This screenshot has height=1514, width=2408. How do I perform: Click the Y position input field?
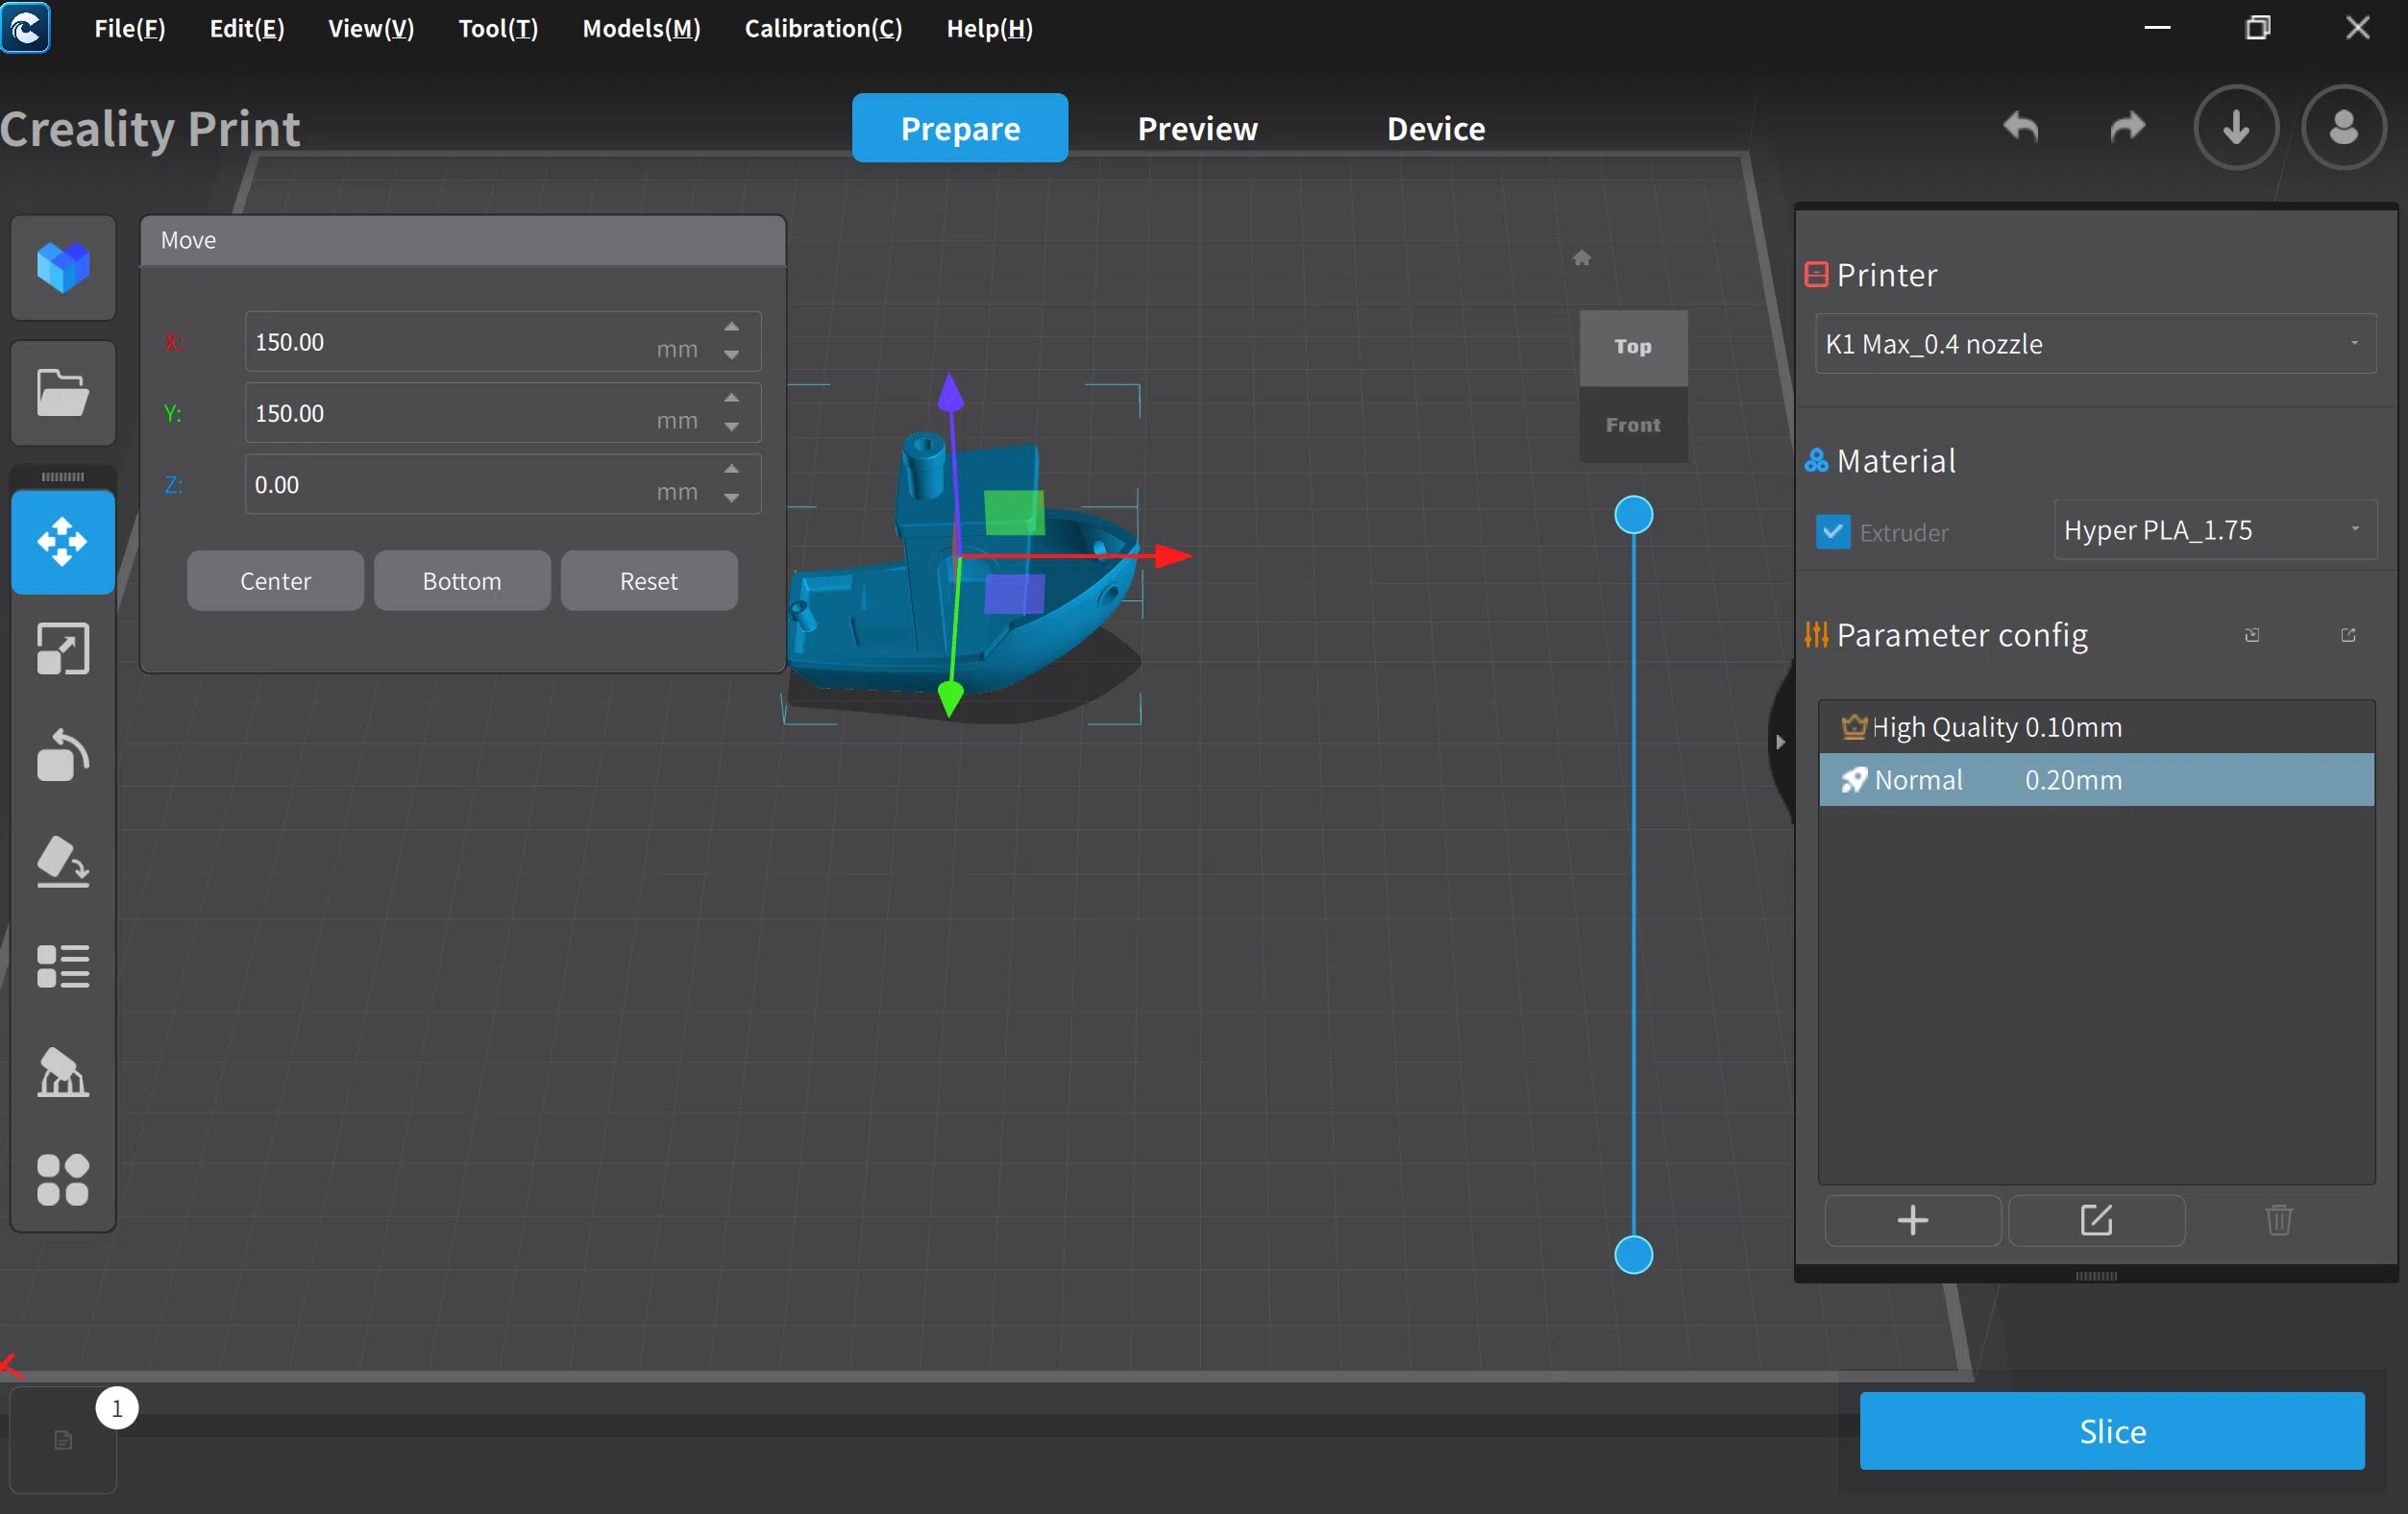pos(502,413)
